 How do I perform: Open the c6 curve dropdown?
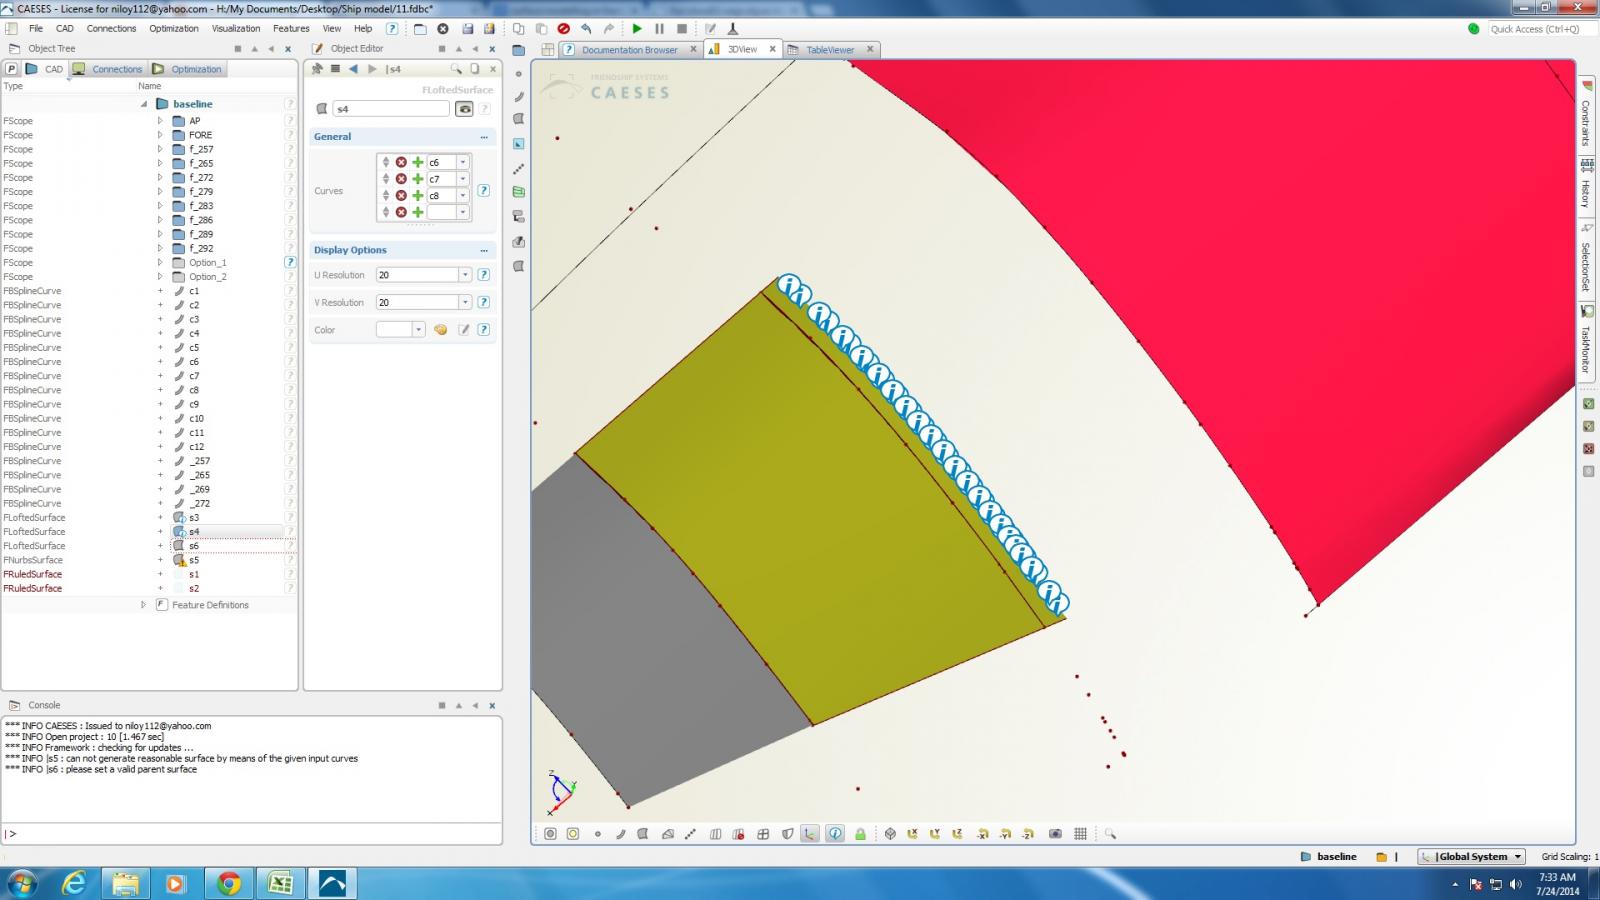[x=462, y=162]
